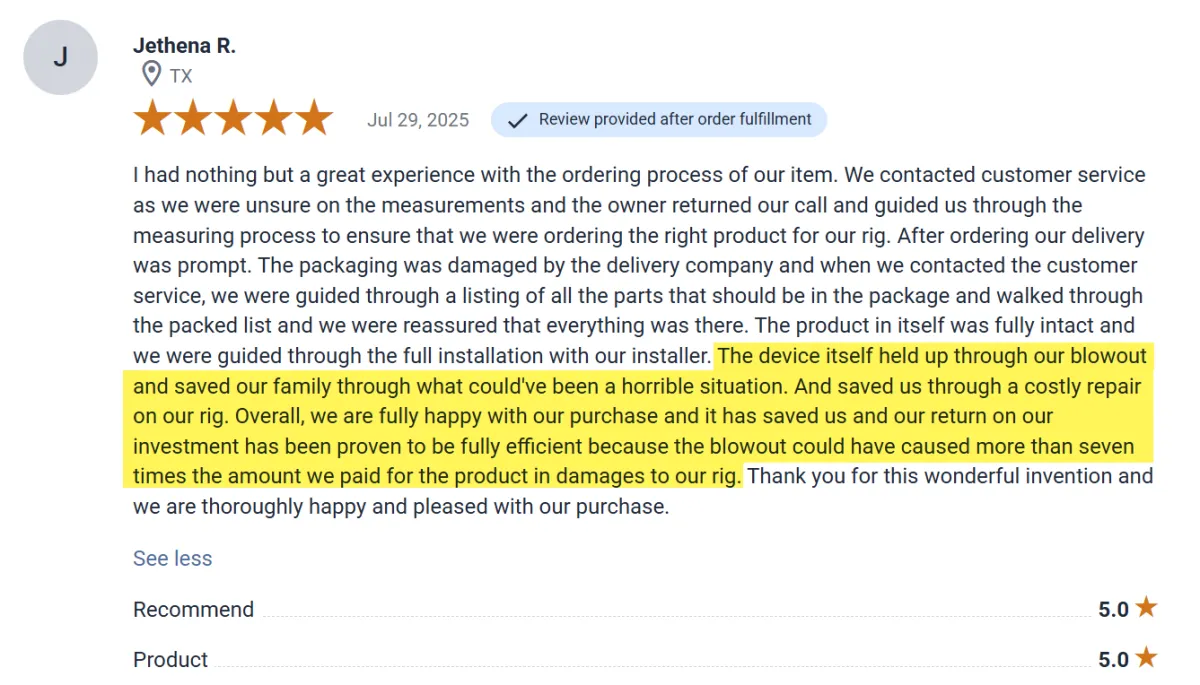Screen dimensions: 1200x685
Task: Click the 'Review provided after order fulfillment' badge text
Action: coord(675,119)
